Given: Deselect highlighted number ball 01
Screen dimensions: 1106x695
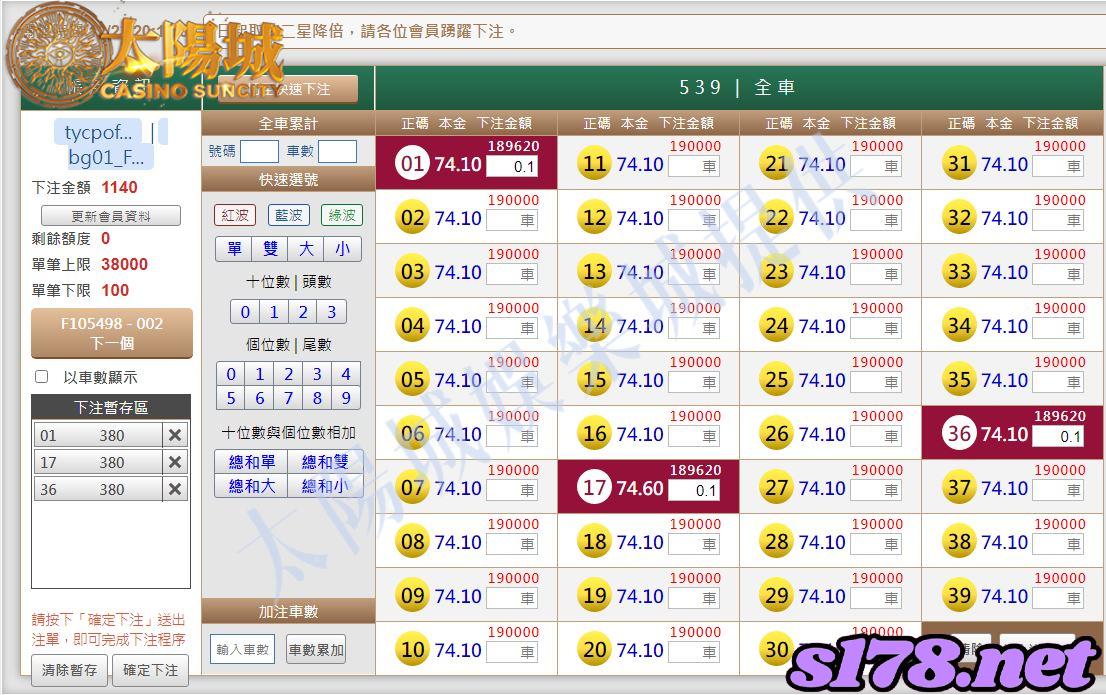Looking at the screenshot, I should [413, 164].
